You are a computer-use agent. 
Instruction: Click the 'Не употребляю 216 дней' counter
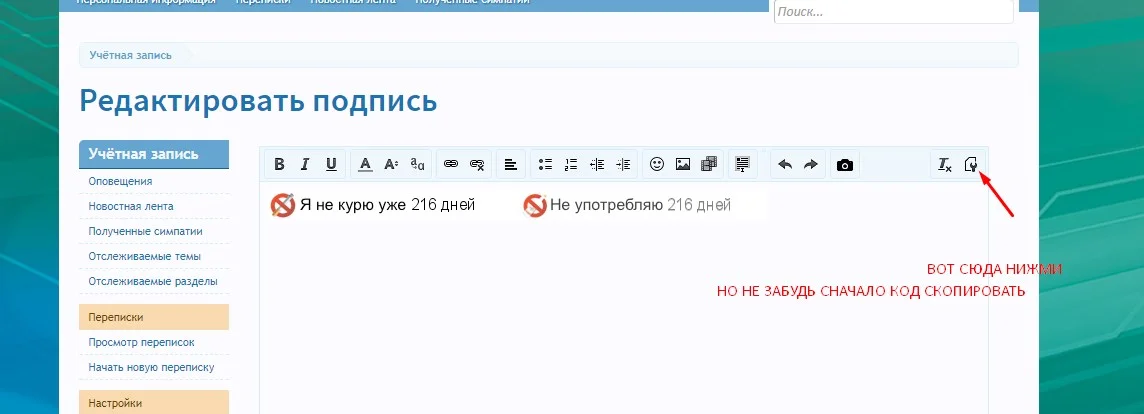click(627, 205)
